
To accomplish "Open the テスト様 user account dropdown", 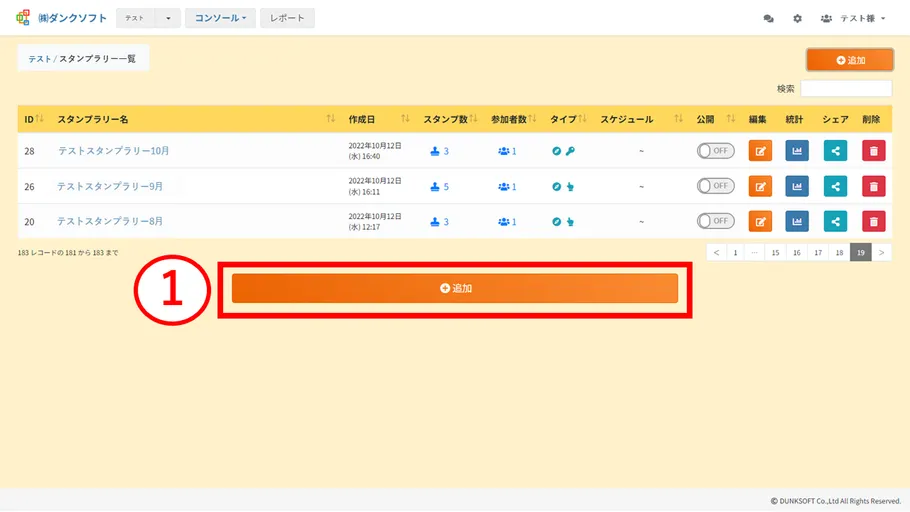I will click(853, 19).
